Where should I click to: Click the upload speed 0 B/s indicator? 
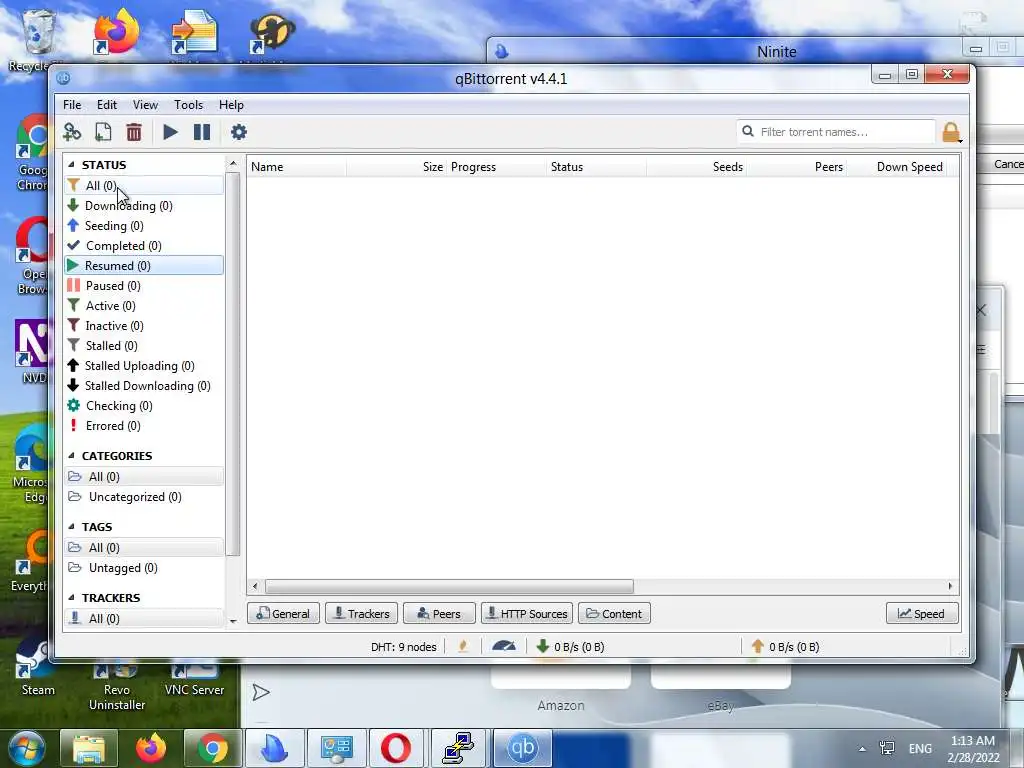785,647
